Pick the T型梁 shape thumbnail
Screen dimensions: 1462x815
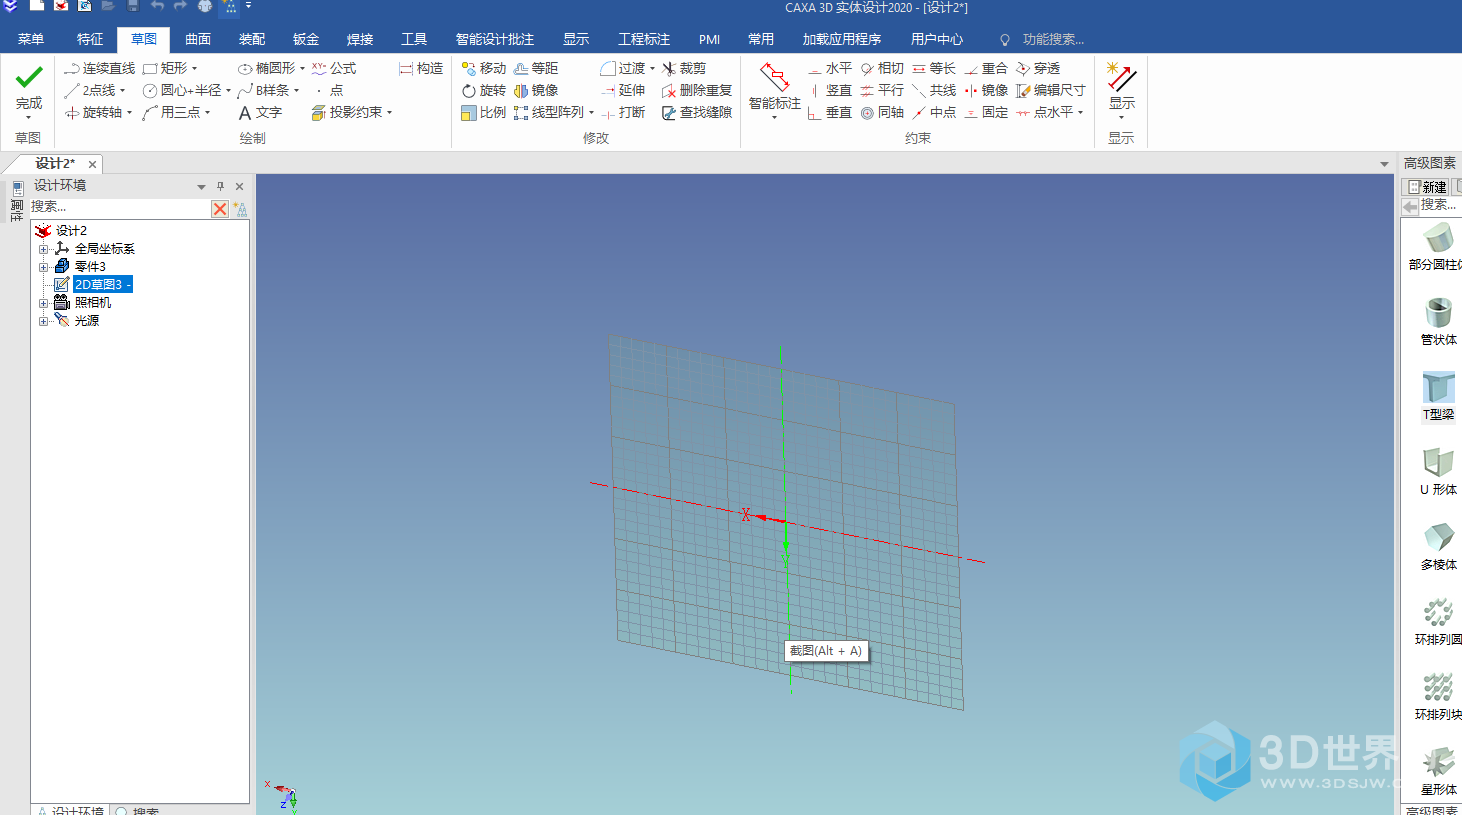(x=1439, y=397)
